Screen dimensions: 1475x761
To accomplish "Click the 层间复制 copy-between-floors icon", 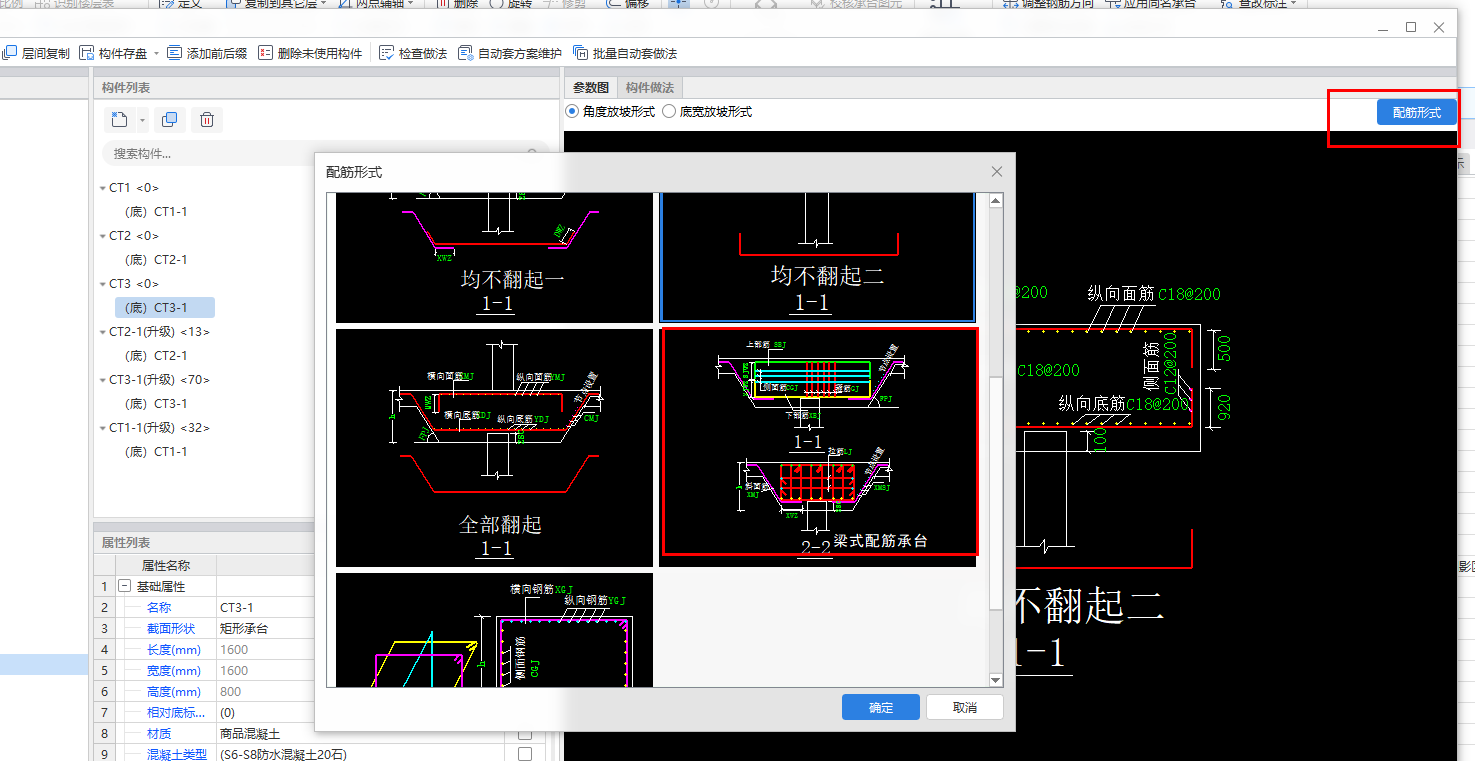I will (10, 53).
